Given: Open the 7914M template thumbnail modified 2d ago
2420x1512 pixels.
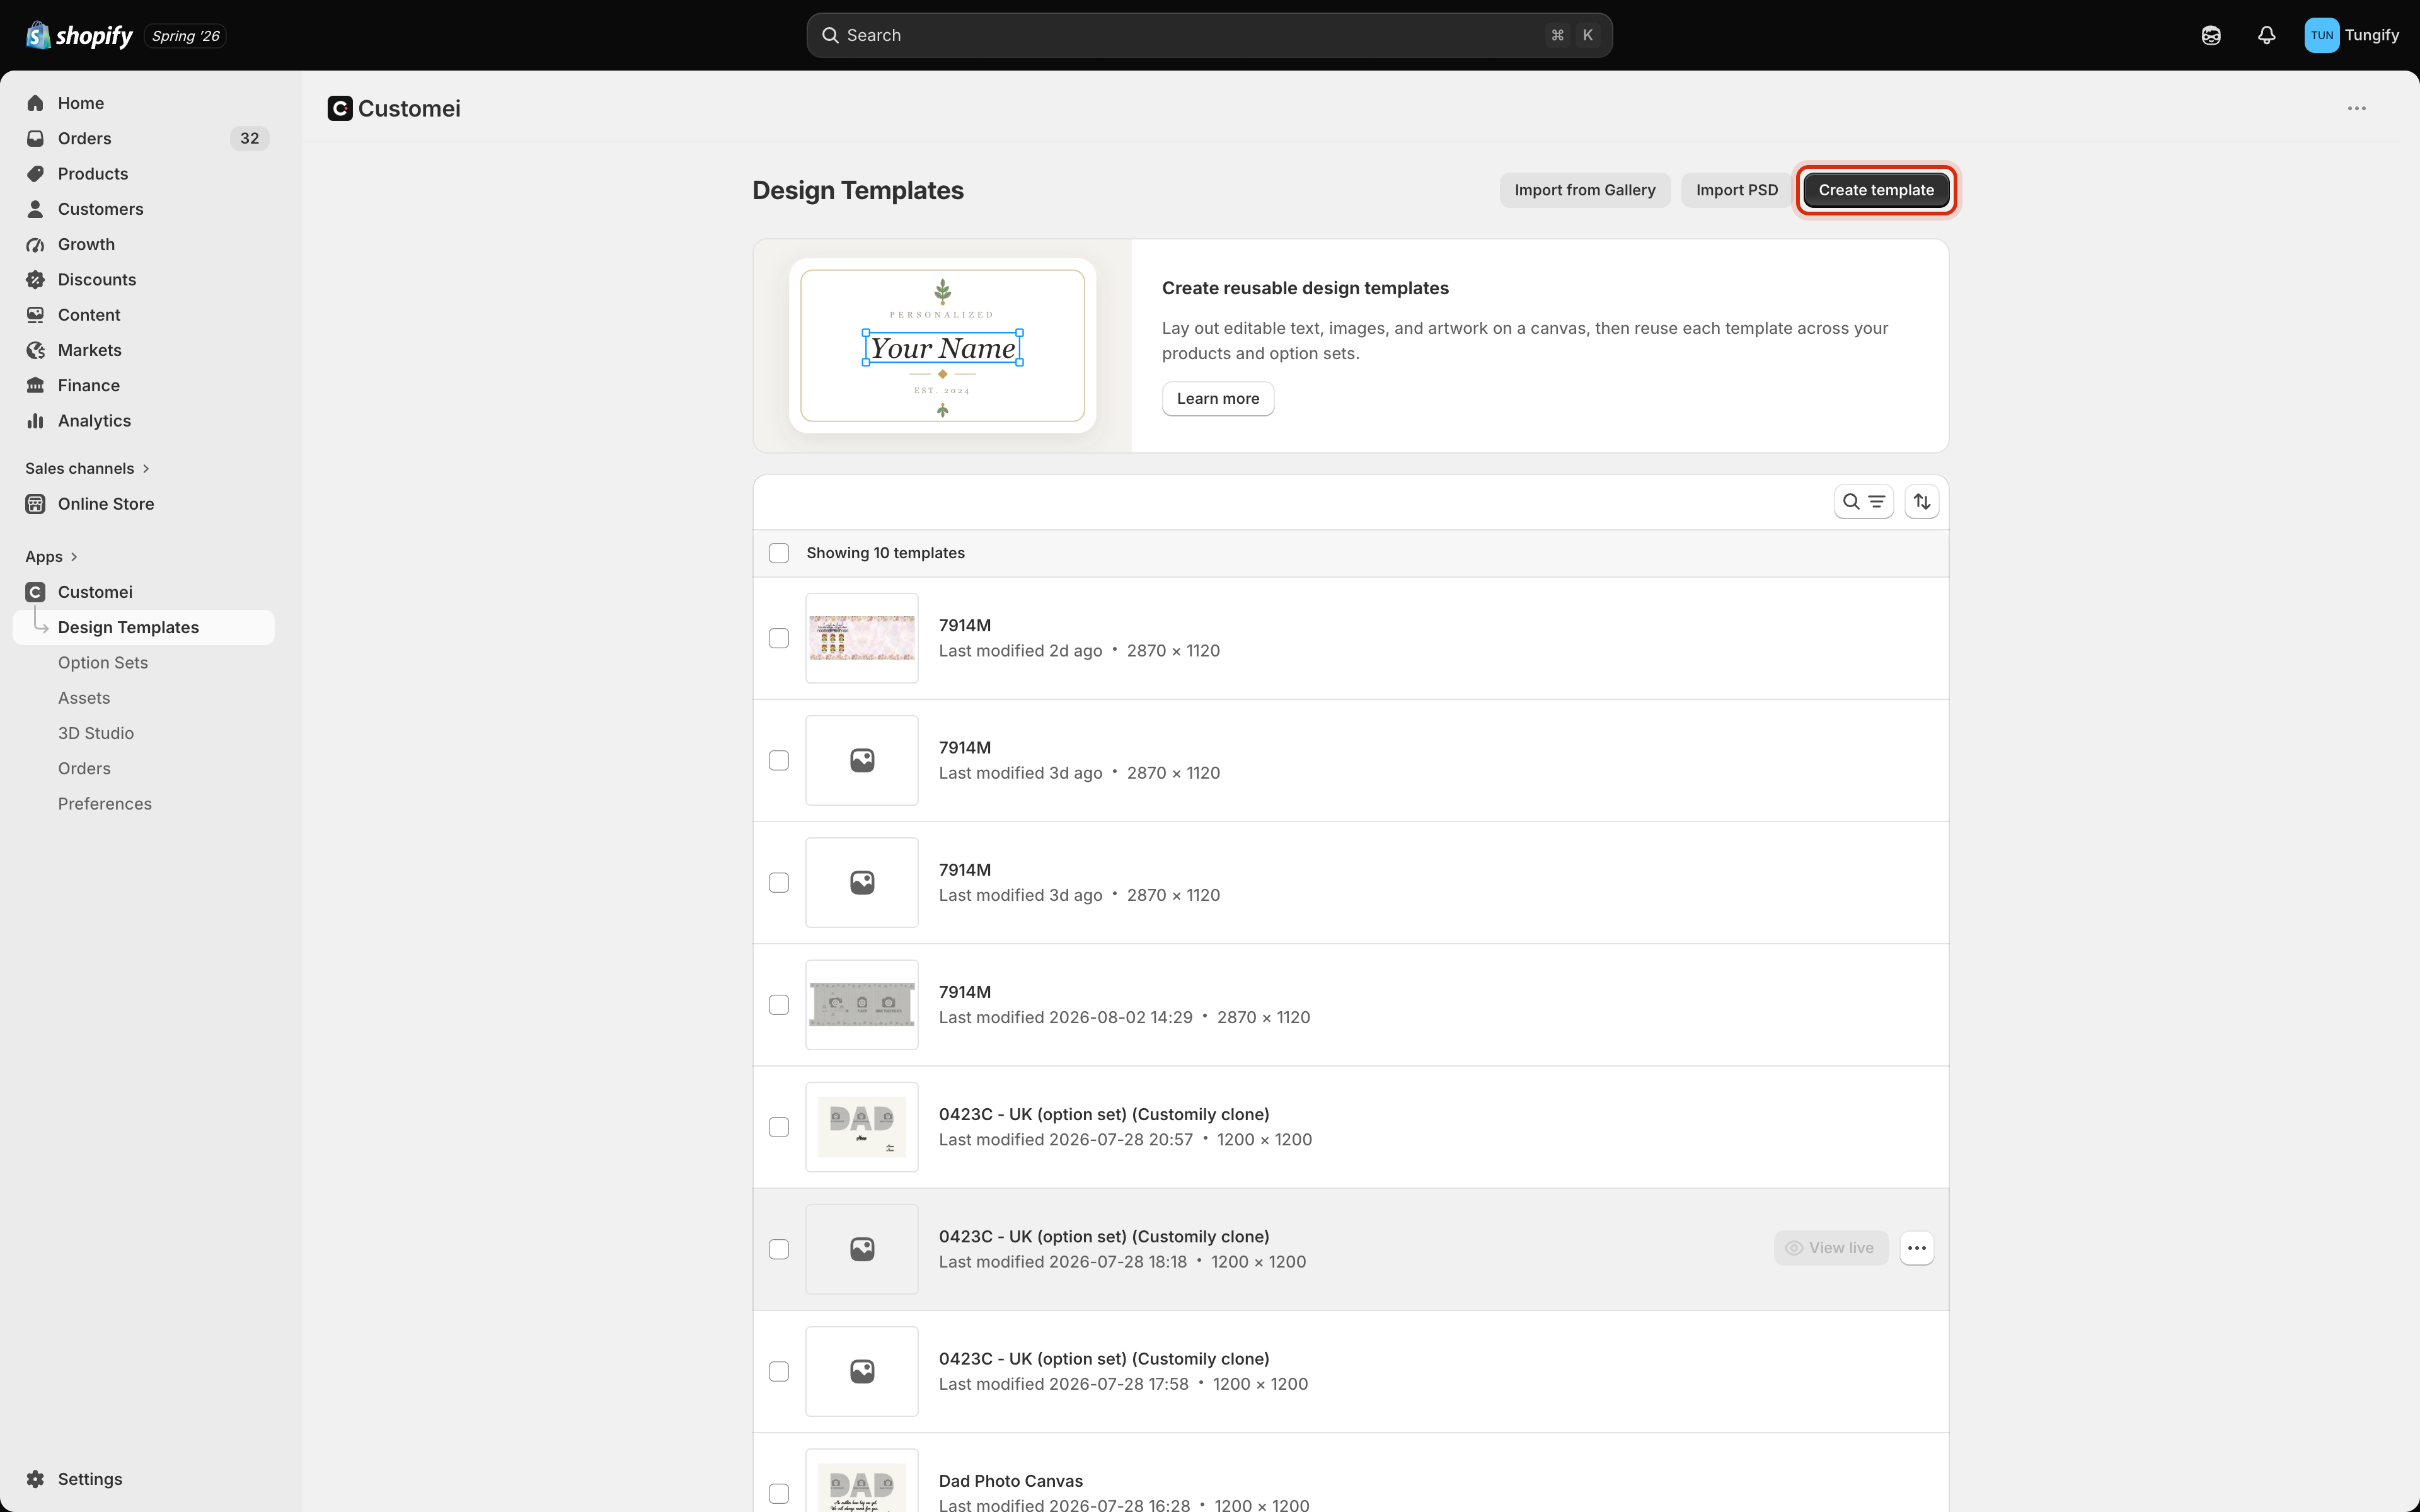Looking at the screenshot, I should pyautogui.click(x=862, y=638).
